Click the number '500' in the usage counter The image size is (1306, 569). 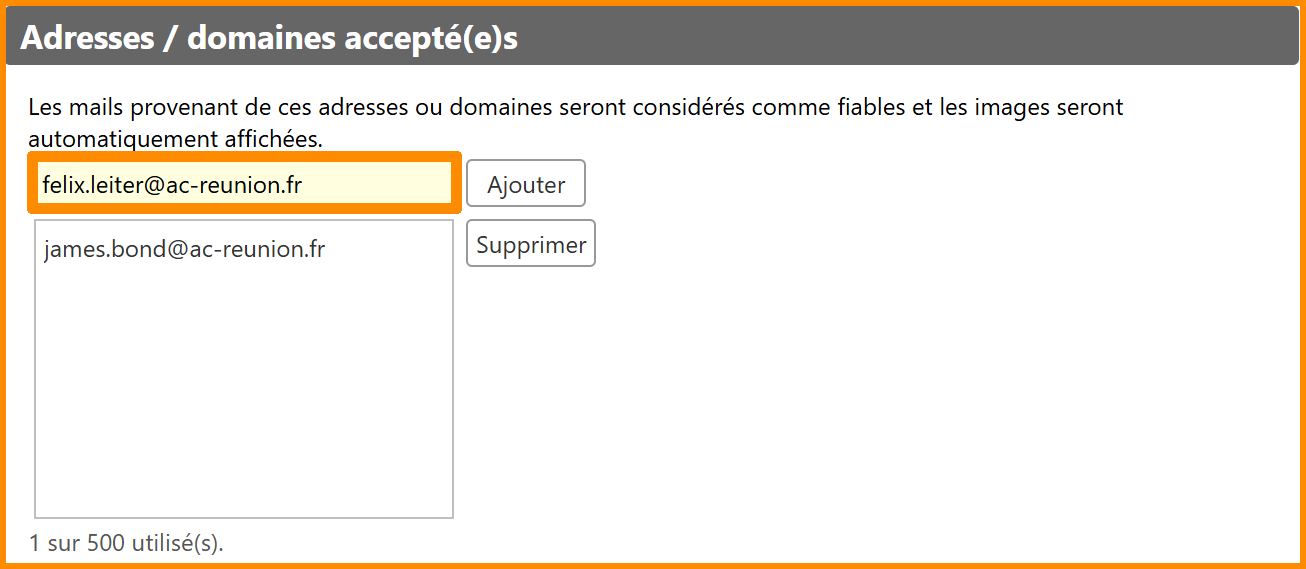coord(106,544)
